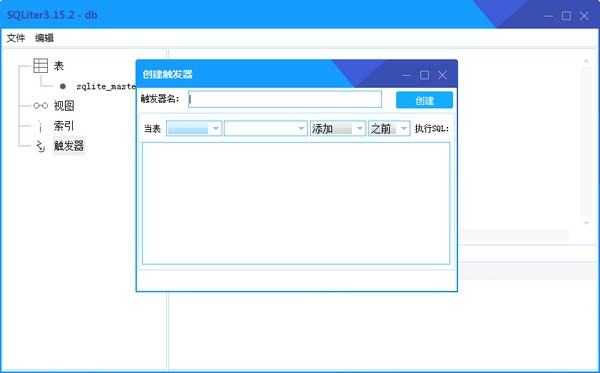Click the SQLiter3.15.2 - db window title
The image size is (600, 373).
(x=52, y=15)
